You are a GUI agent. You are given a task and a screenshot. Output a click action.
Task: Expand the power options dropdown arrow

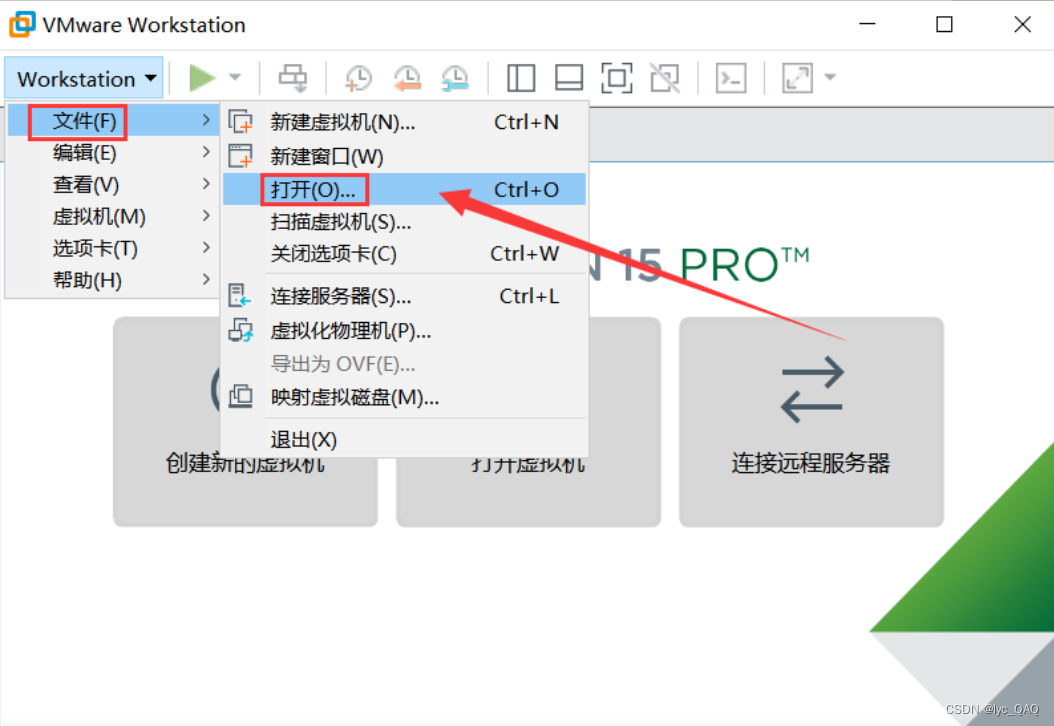click(235, 77)
